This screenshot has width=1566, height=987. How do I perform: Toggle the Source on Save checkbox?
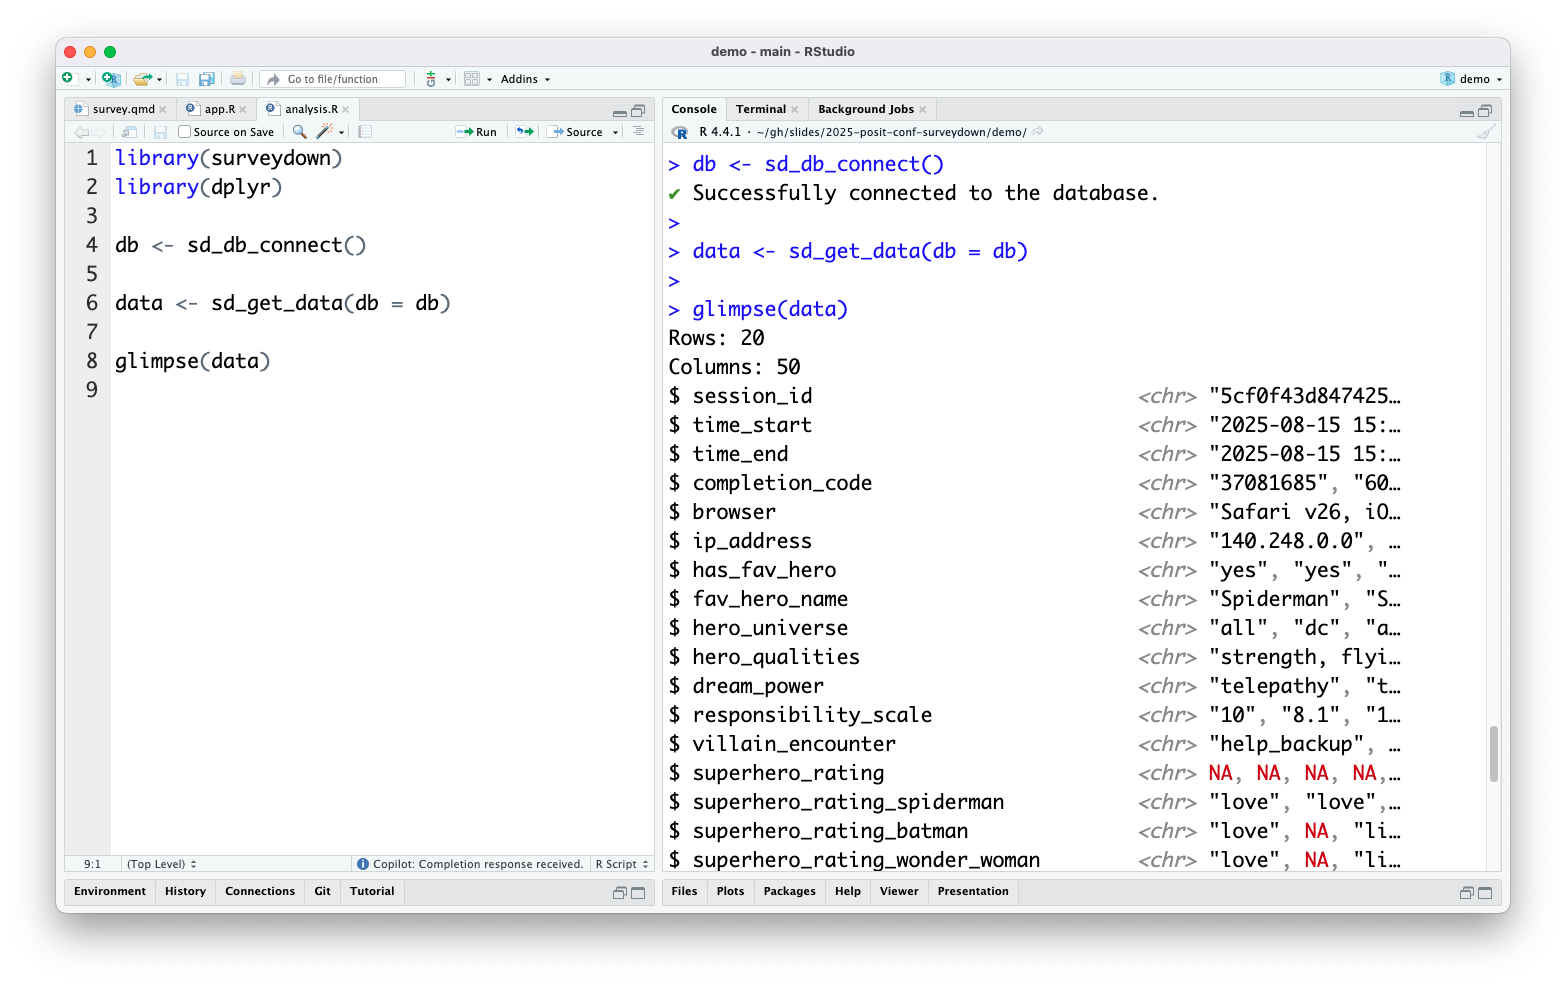[x=185, y=132]
